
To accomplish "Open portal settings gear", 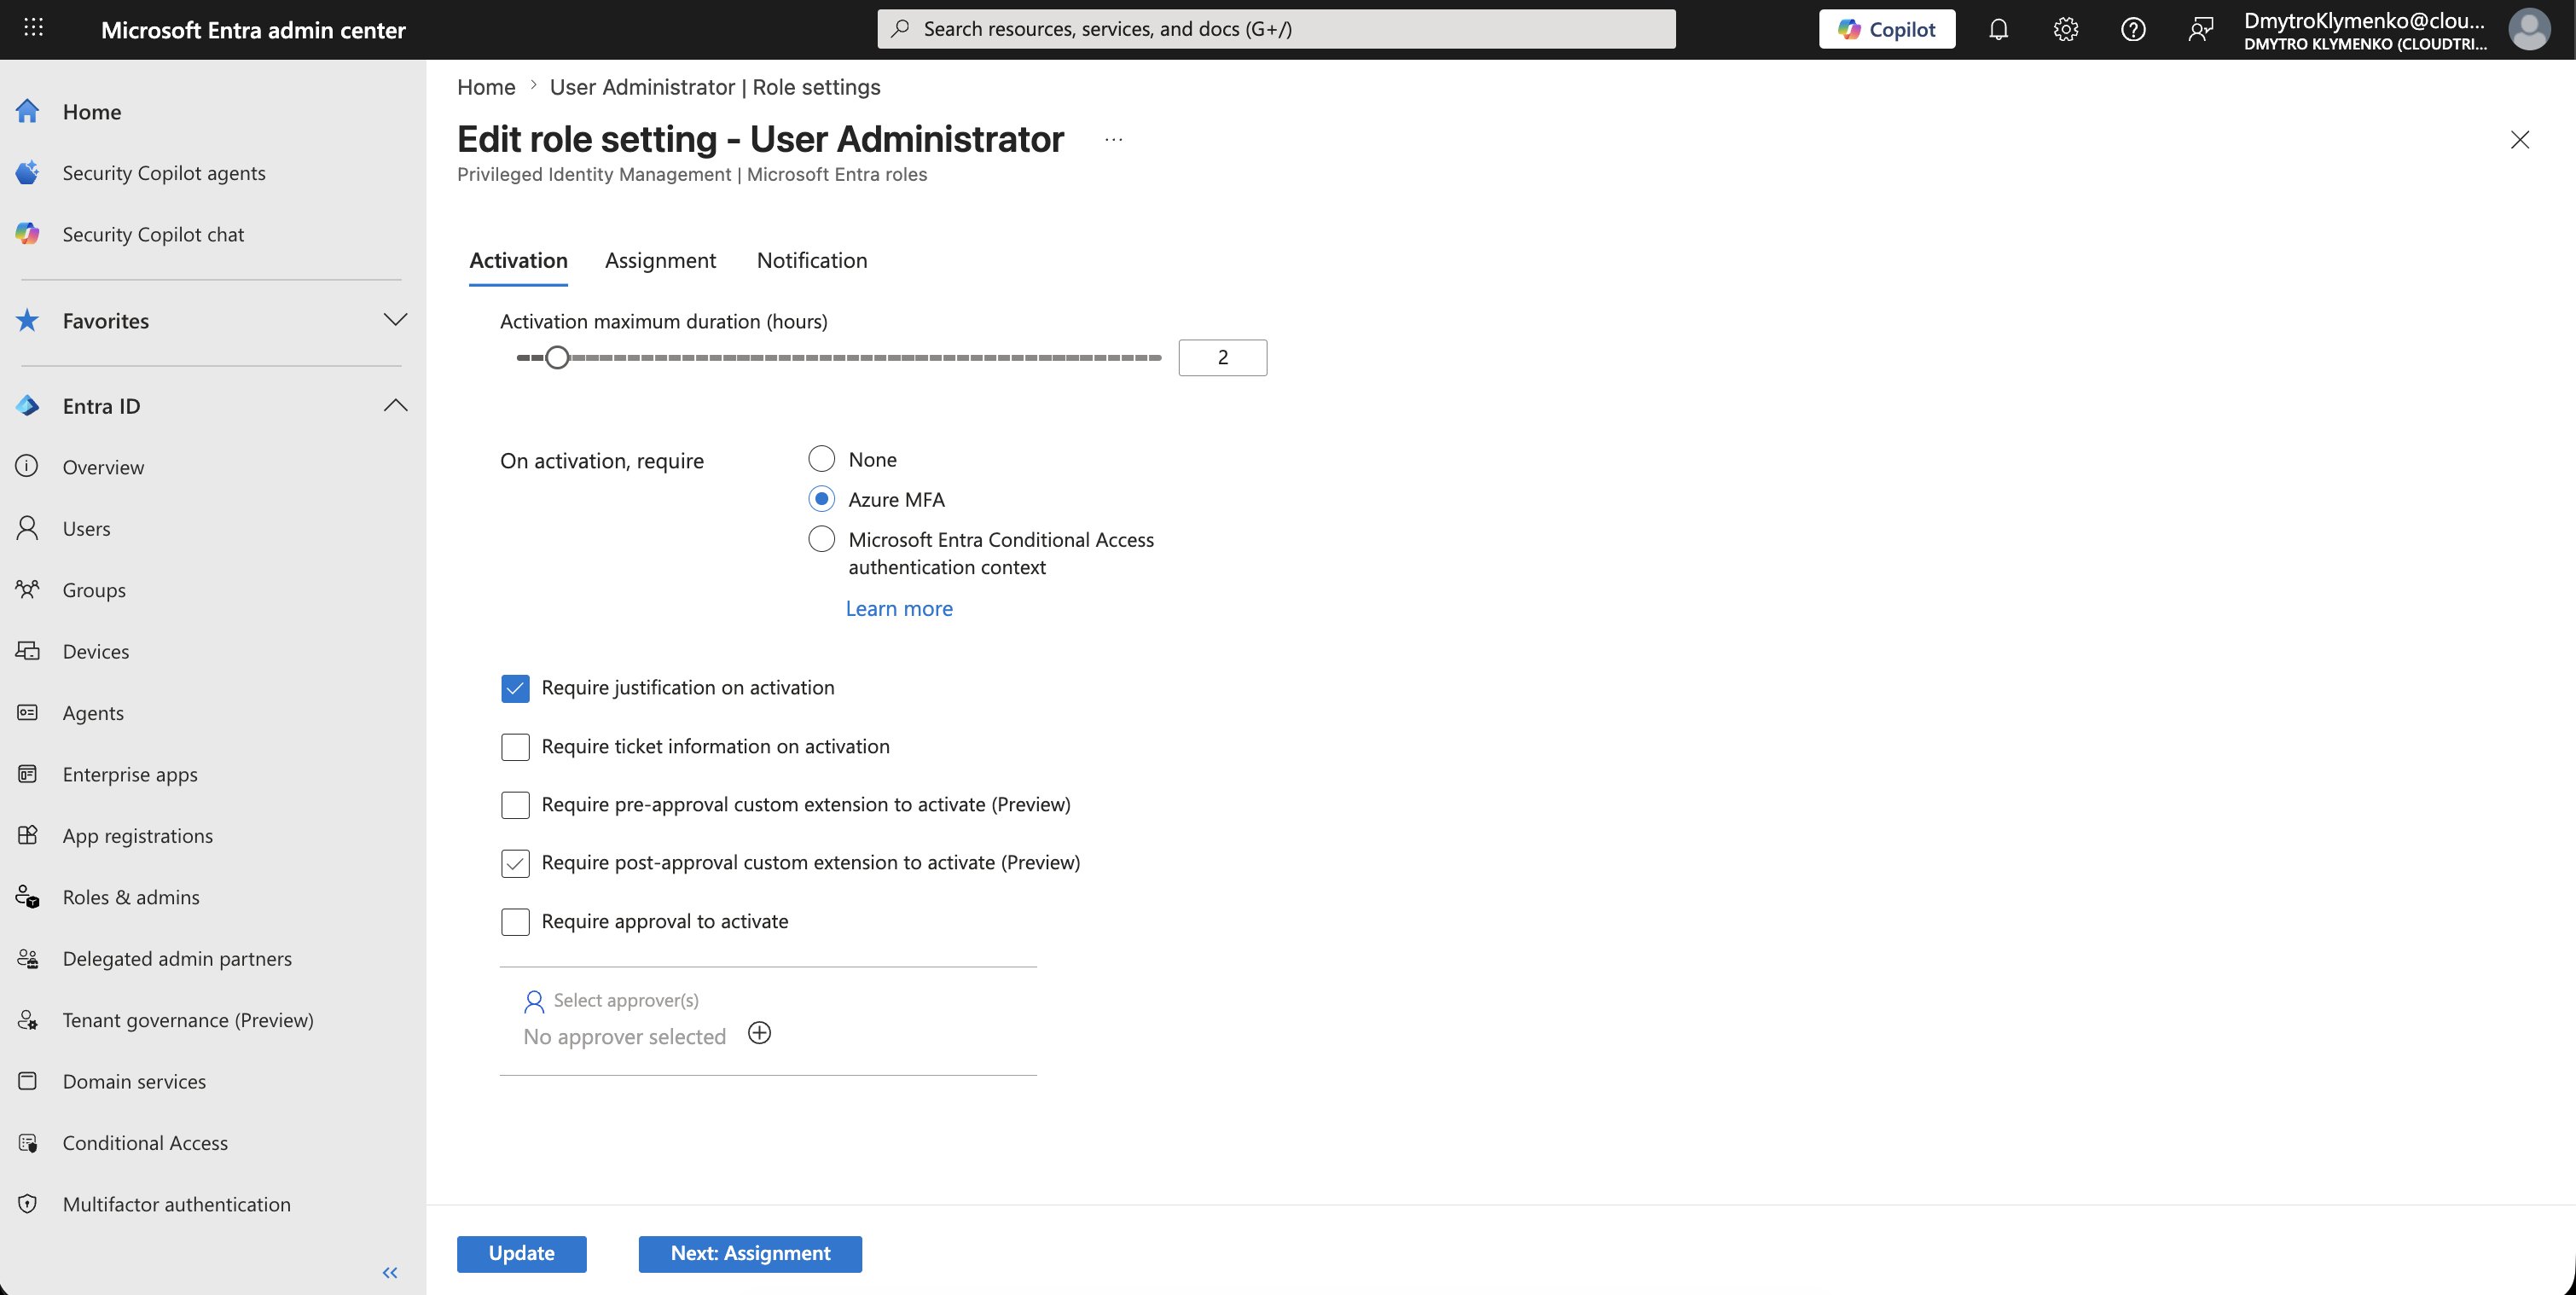I will 2065,29.
